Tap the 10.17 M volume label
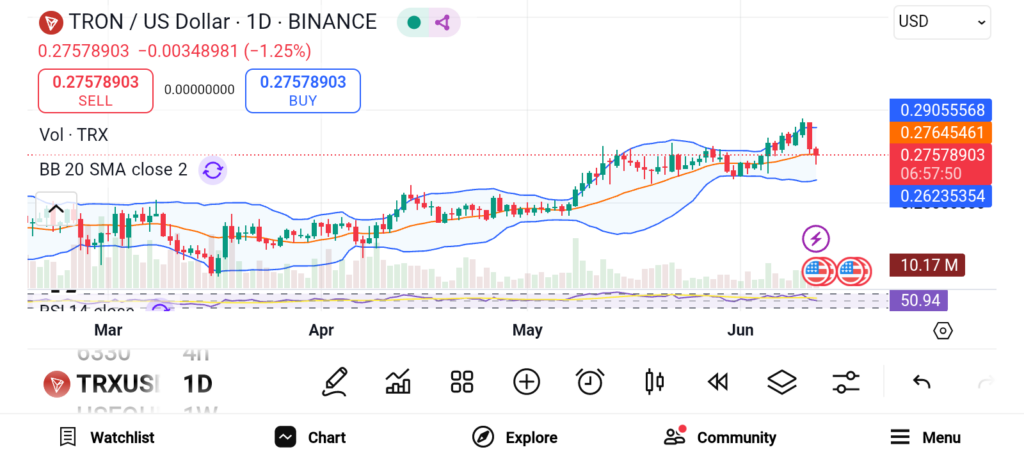The height and width of the screenshot is (461, 1024). click(x=927, y=265)
